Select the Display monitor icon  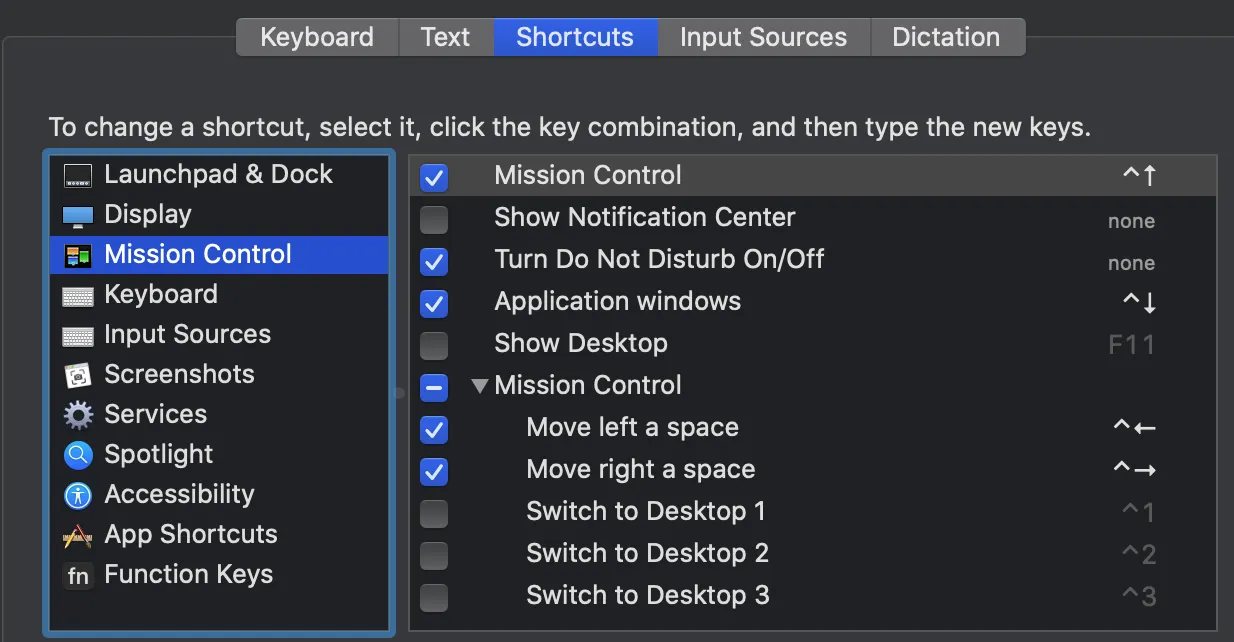click(x=78, y=215)
